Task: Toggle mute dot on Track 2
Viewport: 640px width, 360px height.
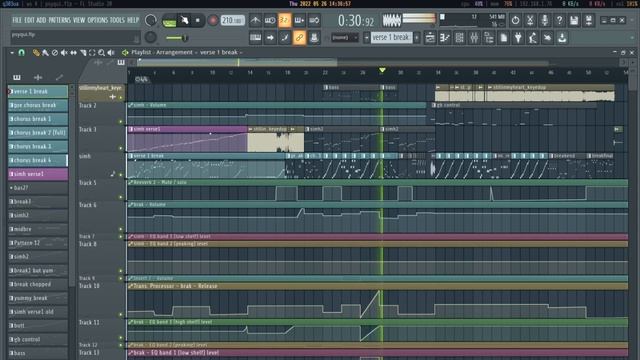Action: click(x=120, y=122)
